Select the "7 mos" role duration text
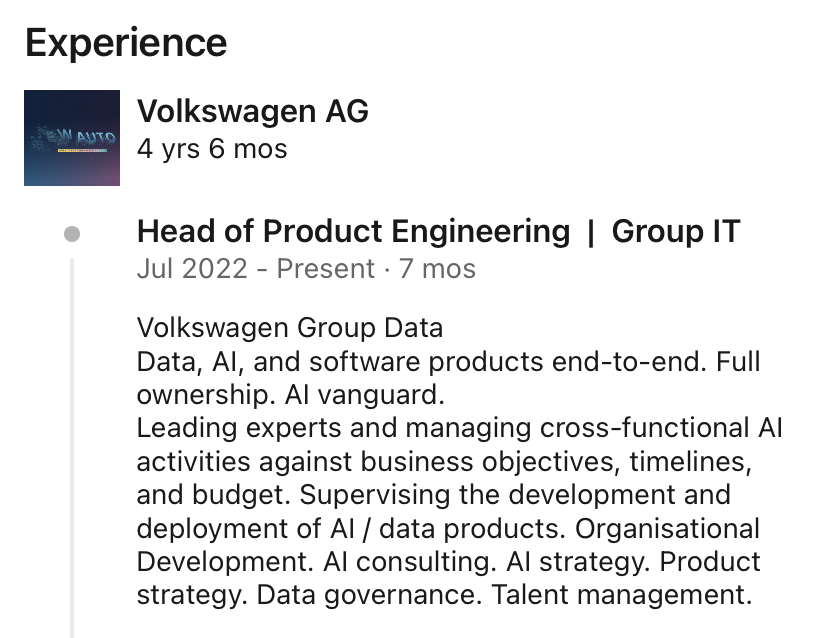The height and width of the screenshot is (638, 828). pyautogui.click(x=437, y=269)
